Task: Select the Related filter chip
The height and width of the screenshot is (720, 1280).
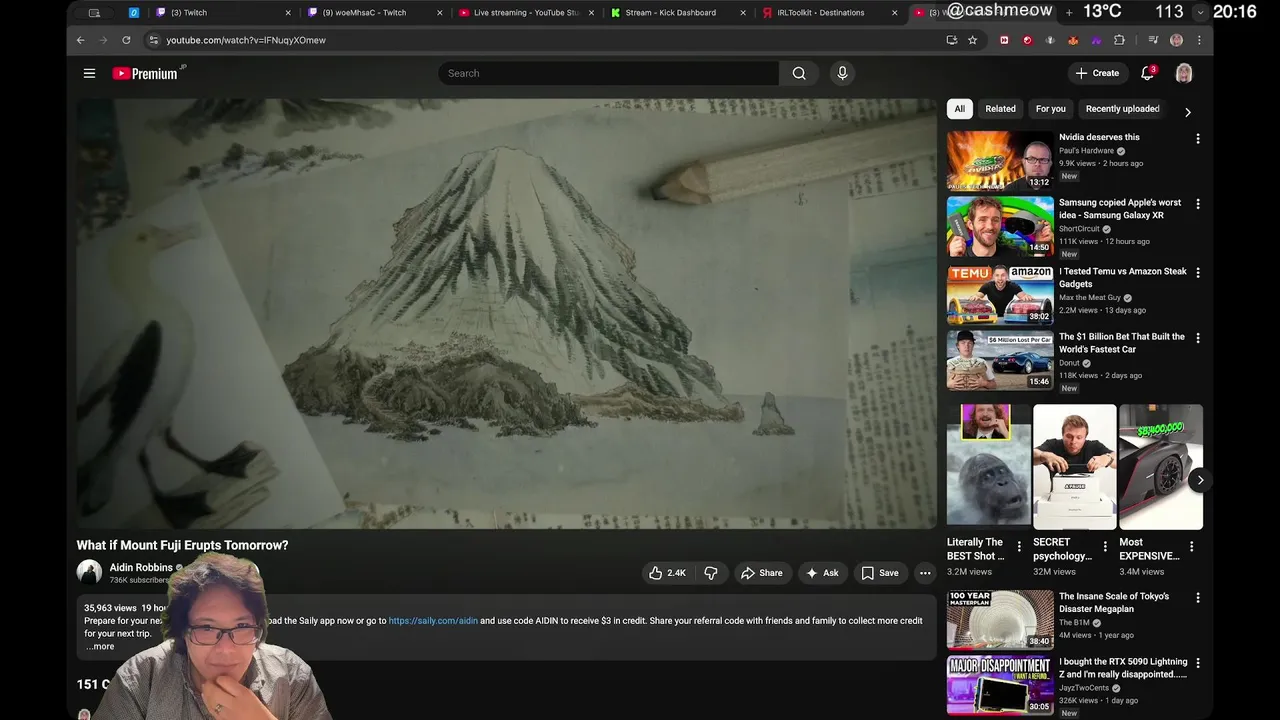Action: click(1000, 109)
